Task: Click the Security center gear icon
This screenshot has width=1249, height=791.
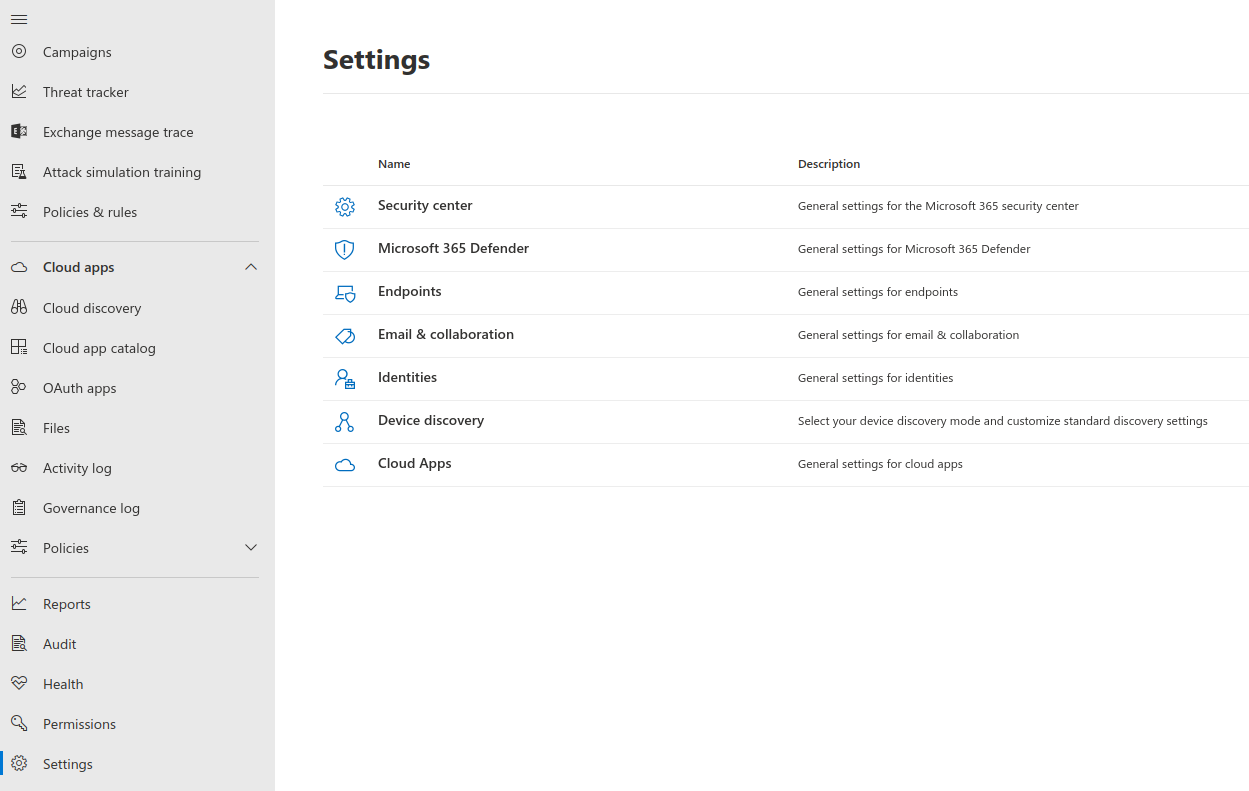Action: click(x=344, y=207)
